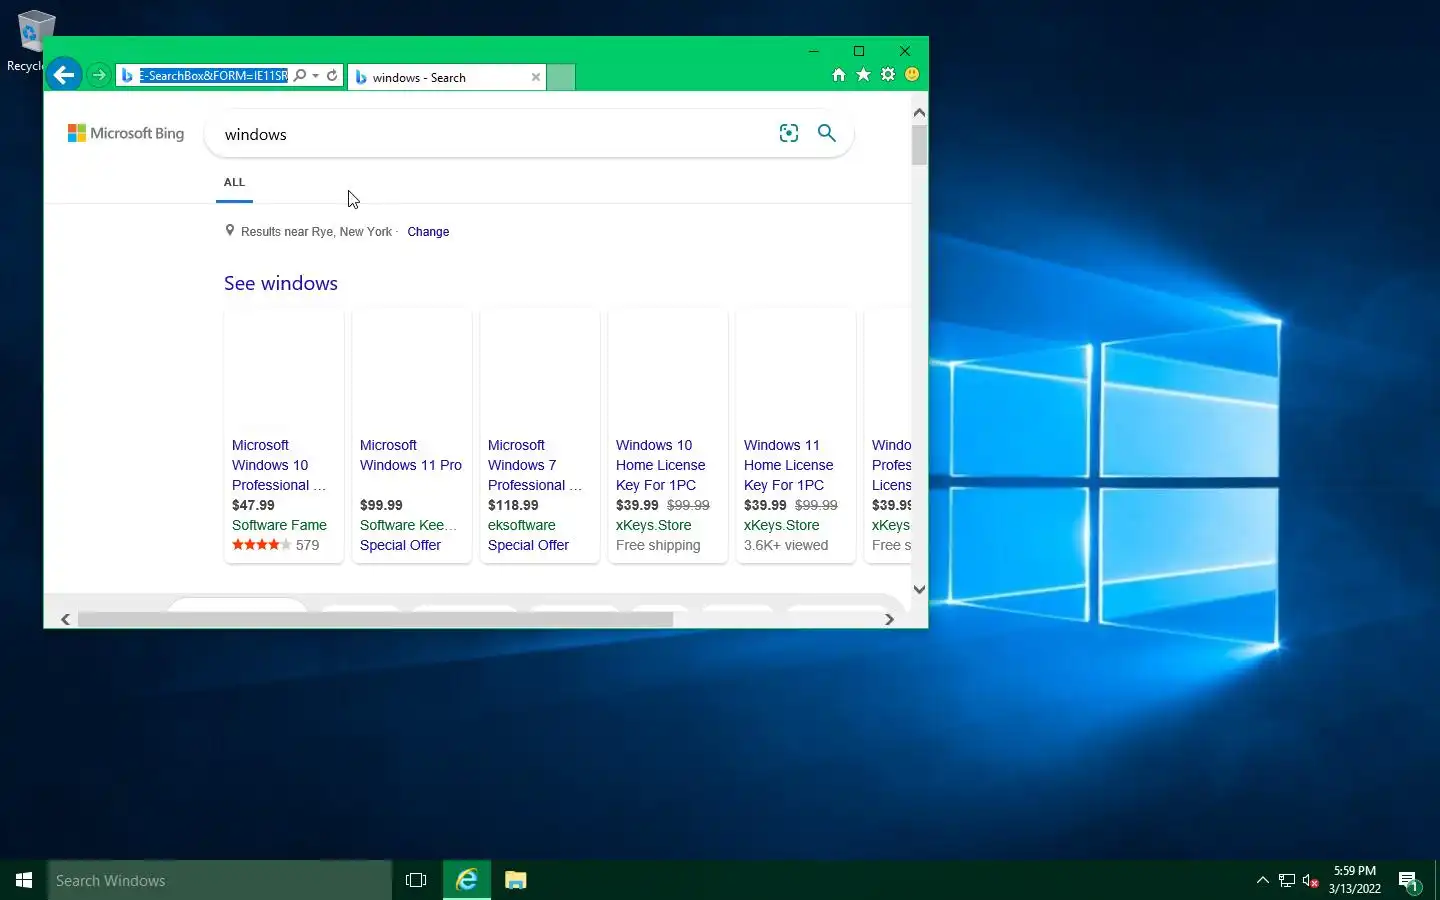Open the clock showing 5:59 PM
Image resolution: width=1440 pixels, height=900 pixels.
click(1355, 880)
